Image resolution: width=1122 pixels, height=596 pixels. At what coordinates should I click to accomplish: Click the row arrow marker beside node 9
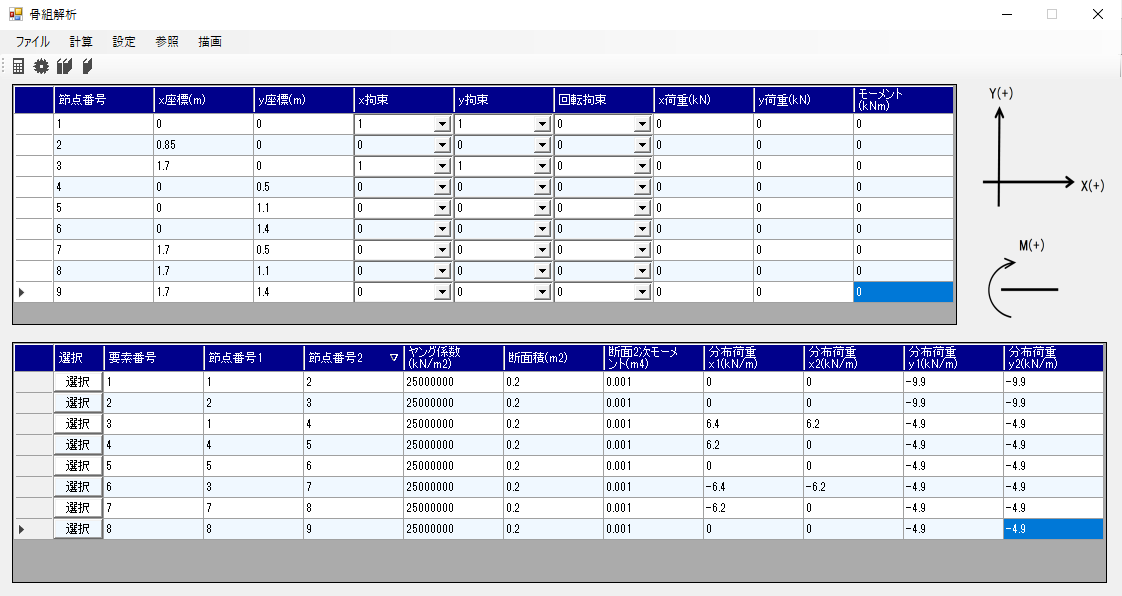click(x=22, y=292)
